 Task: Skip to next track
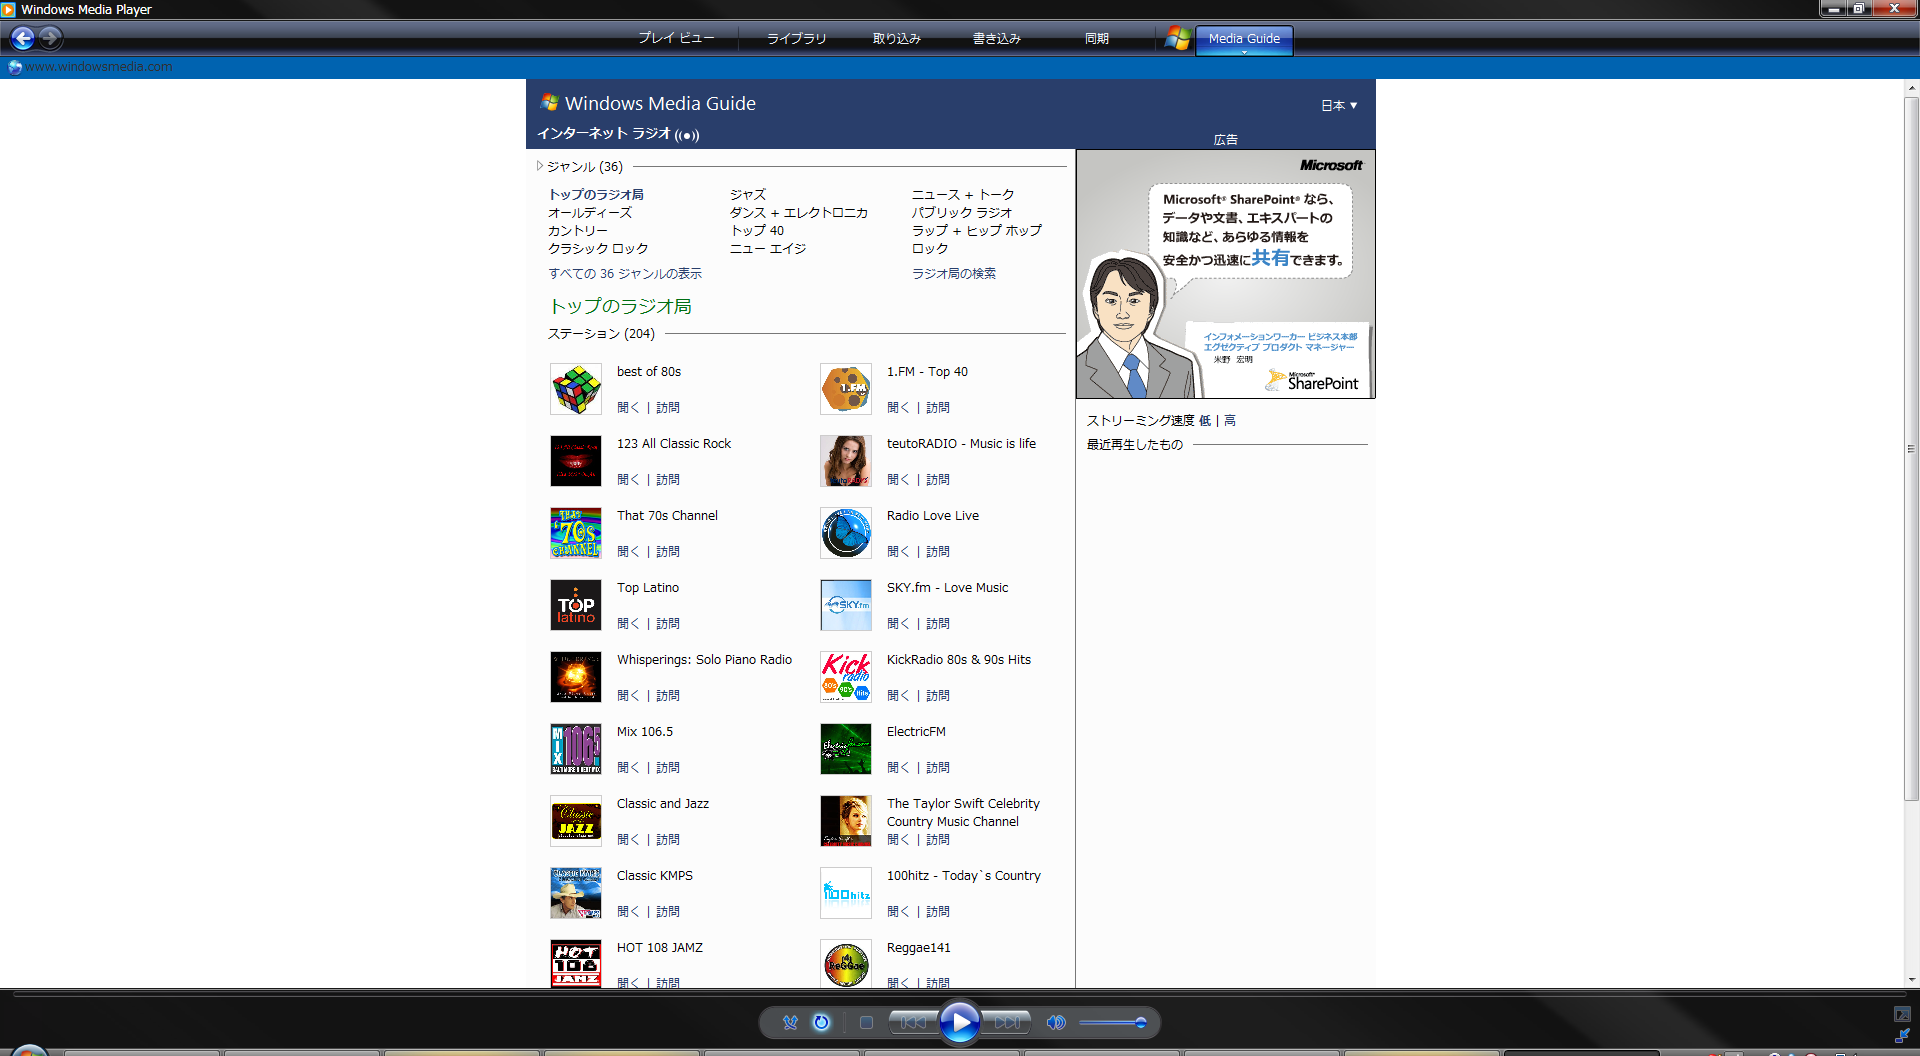click(x=1005, y=1022)
